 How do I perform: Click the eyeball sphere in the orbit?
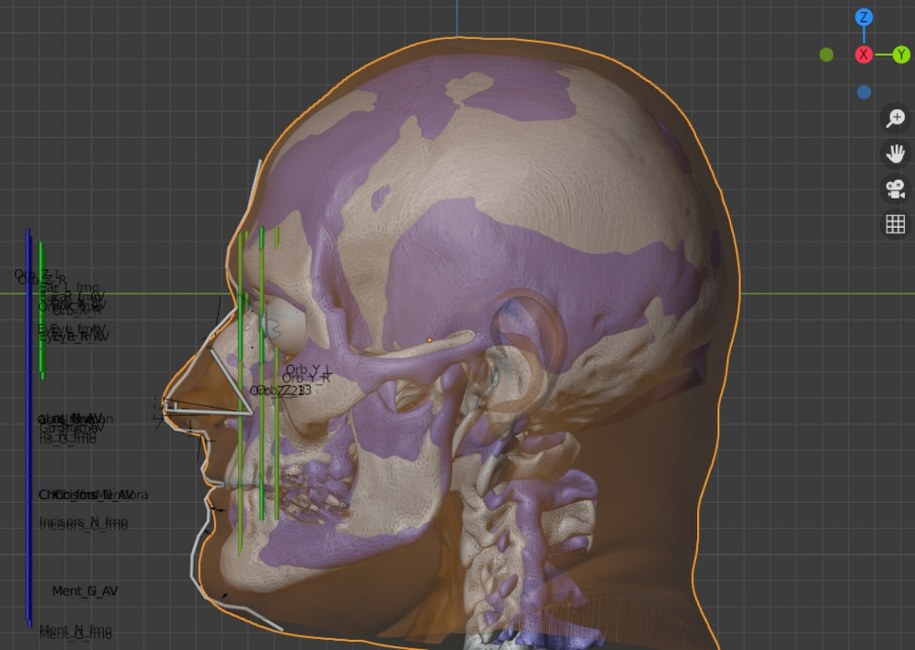tap(286, 327)
